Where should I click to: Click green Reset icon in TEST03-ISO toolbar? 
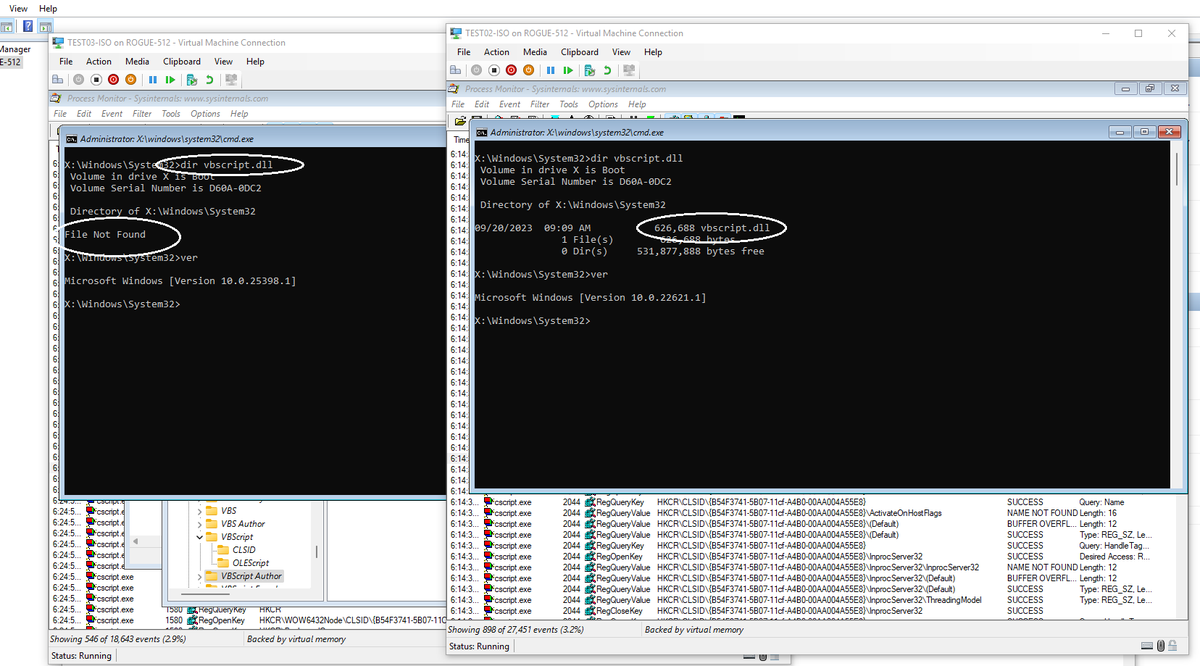tap(170, 79)
